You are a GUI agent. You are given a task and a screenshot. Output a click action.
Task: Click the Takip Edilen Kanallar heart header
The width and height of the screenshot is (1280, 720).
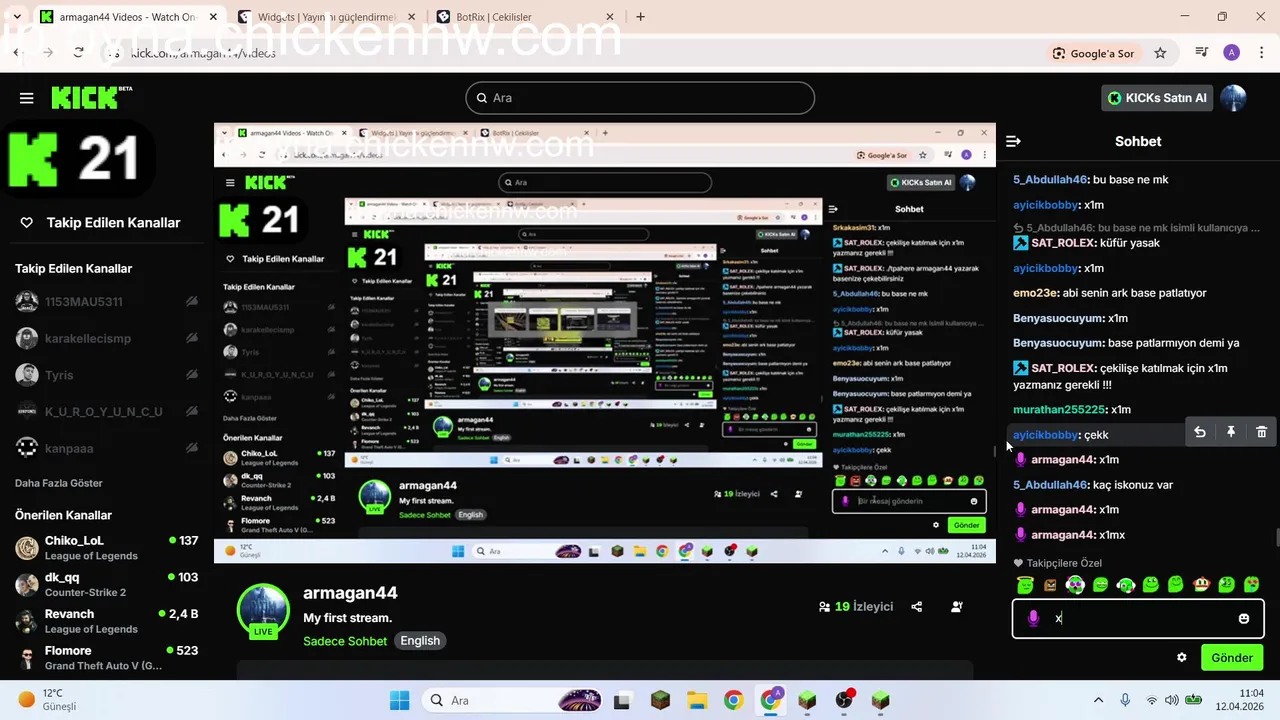click(x=100, y=223)
